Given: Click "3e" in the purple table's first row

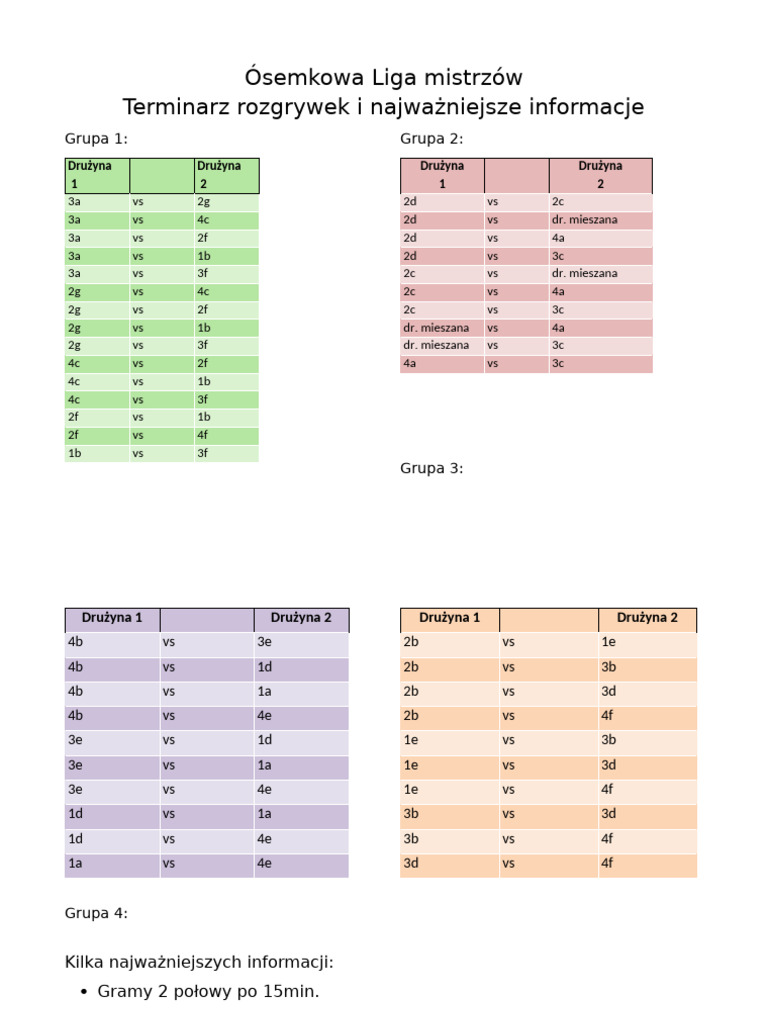Looking at the screenshot, I should pos(264,642).
